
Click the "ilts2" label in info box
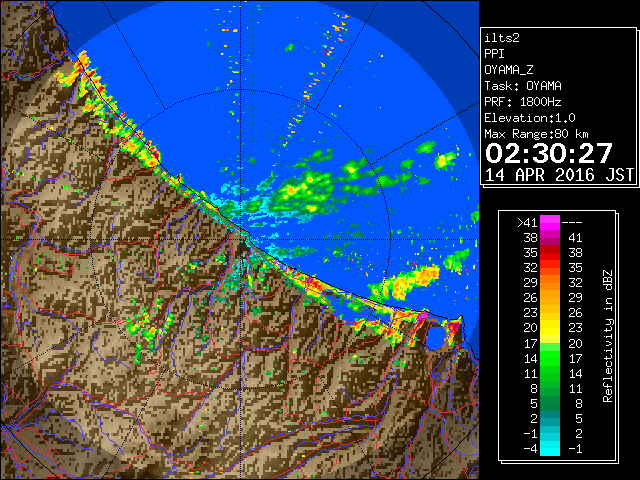point(502,38)
